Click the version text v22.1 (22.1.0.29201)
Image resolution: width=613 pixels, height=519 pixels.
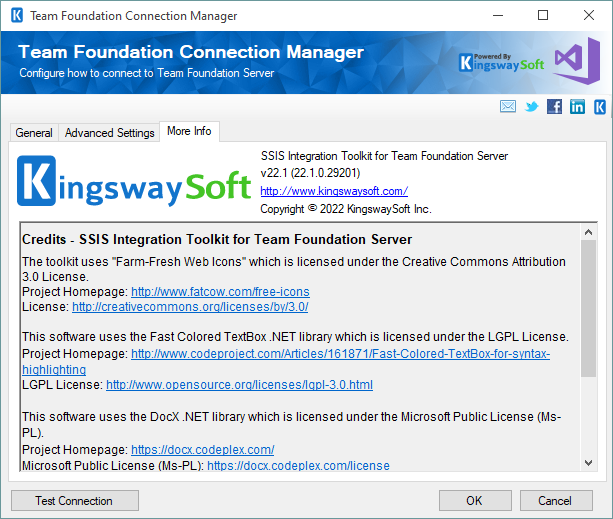310,173
